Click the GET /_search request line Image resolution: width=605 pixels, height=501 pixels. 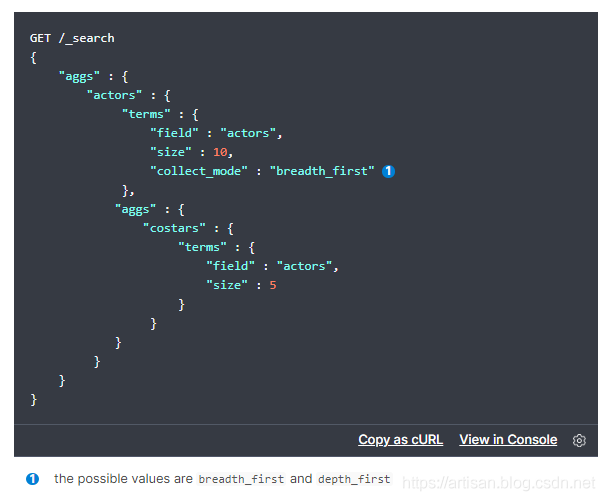[72, 38]
